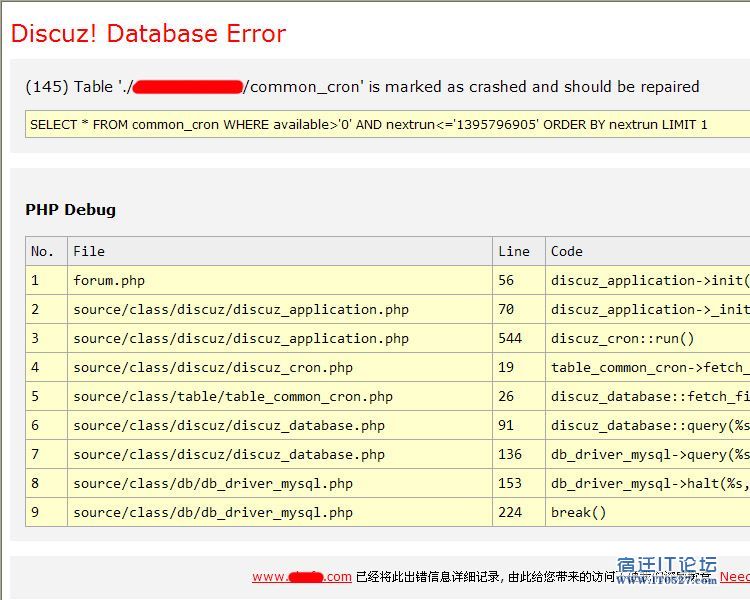Click the 'db_driver_mysql->query(%s' code cell
Image resolution: width=750 pixels, height=600 pixels.
pyautogui.click(x=648, y=455)
